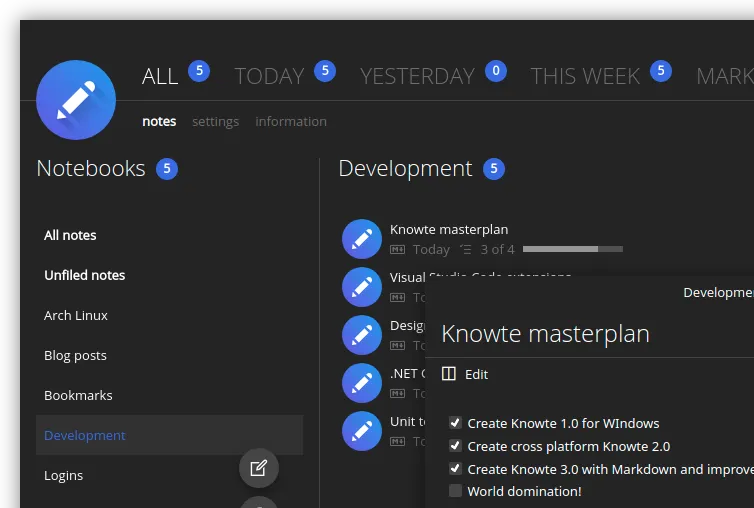754x508 pixels.
Task: Click the ALL tab count badge
Action: [x=199, y=71]
